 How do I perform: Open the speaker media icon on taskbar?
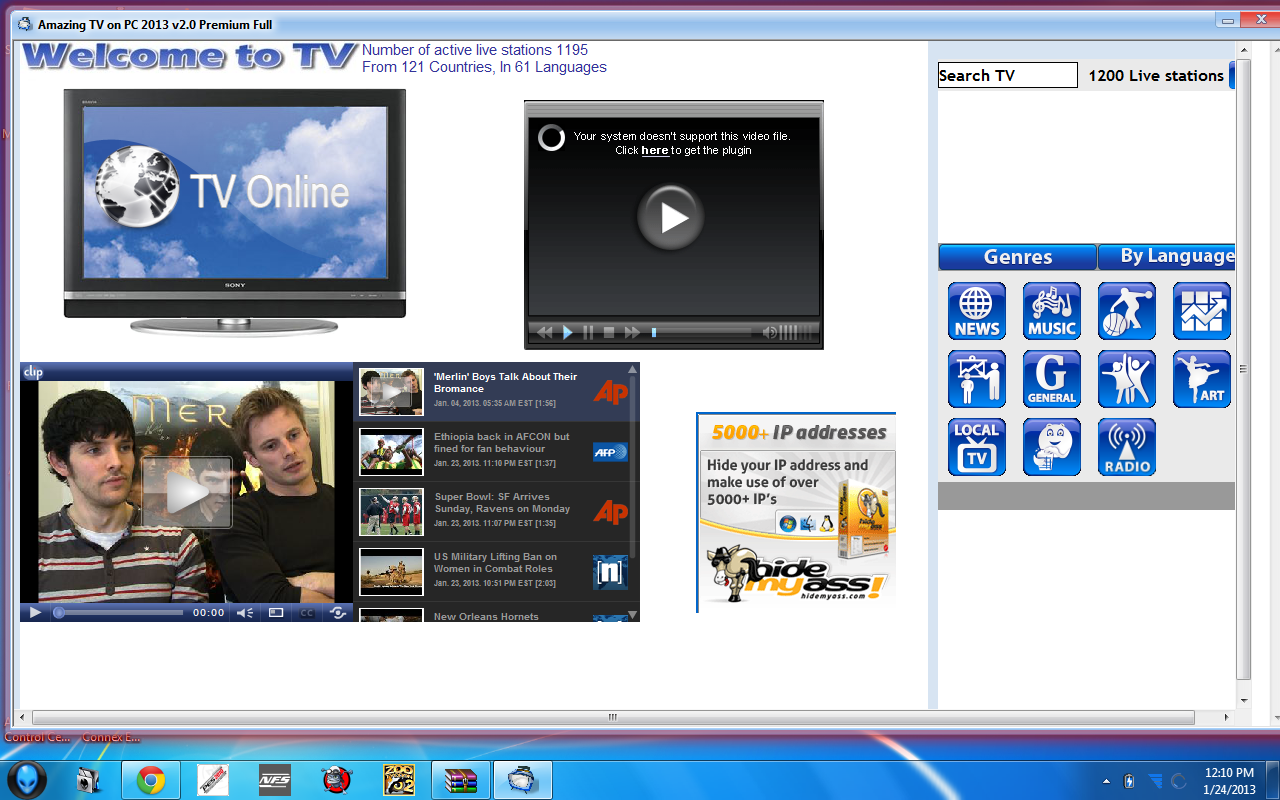coord(89,780)
